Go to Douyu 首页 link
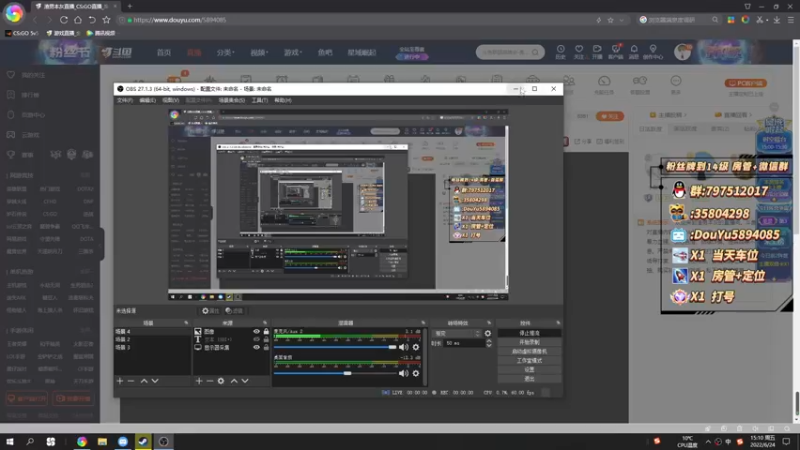The width and height of the screenshot is (800, 450). (x=164, y=53)
